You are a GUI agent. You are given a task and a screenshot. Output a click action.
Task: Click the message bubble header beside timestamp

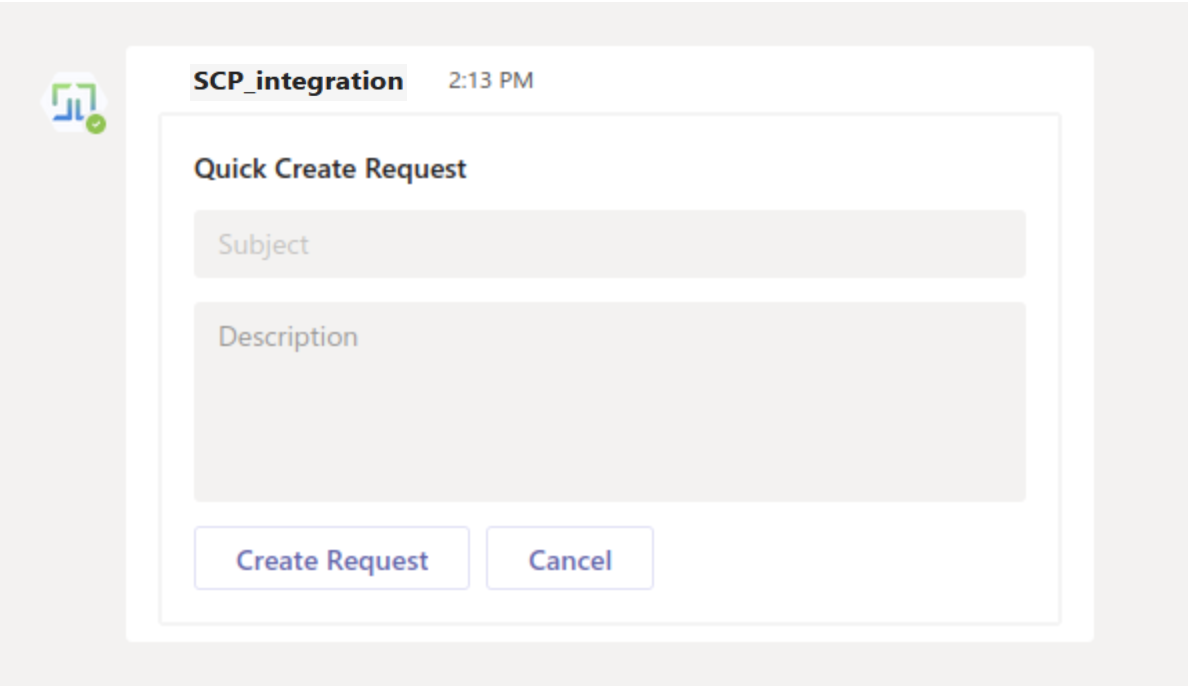800,81
